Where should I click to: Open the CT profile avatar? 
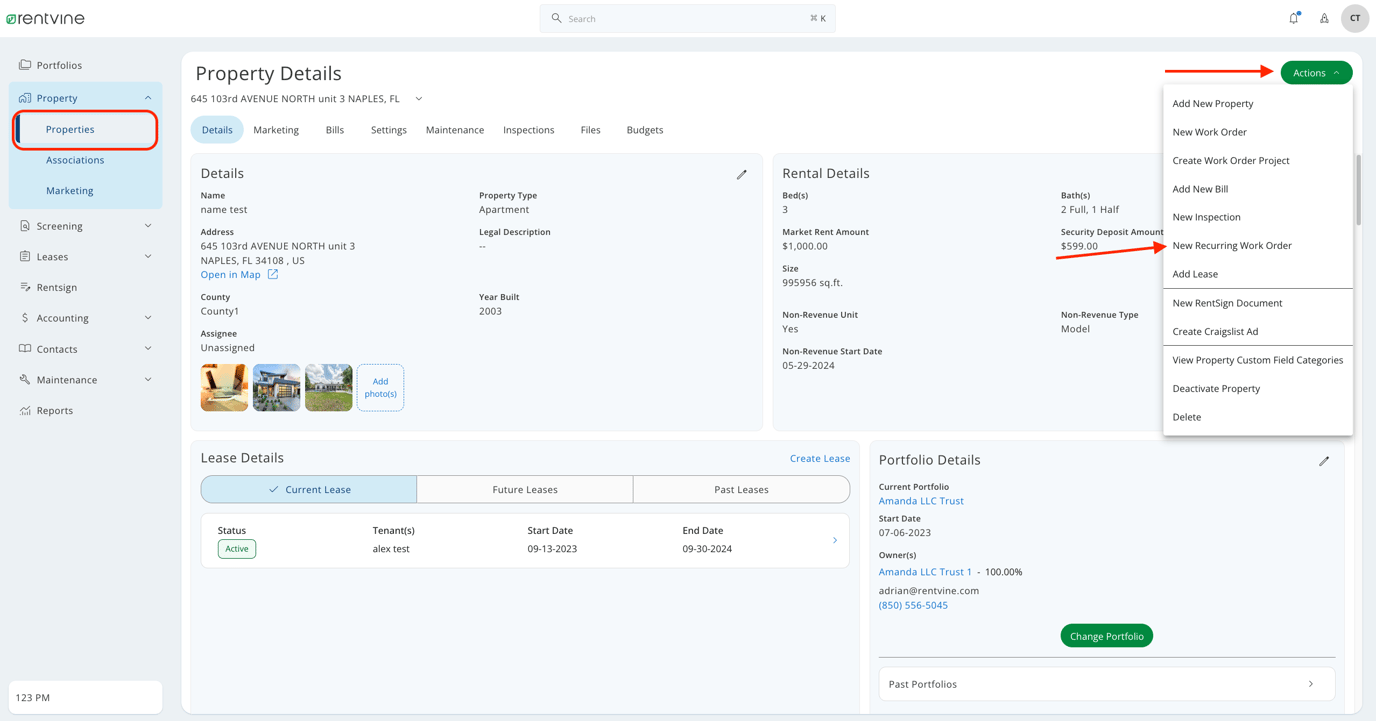1355,18
